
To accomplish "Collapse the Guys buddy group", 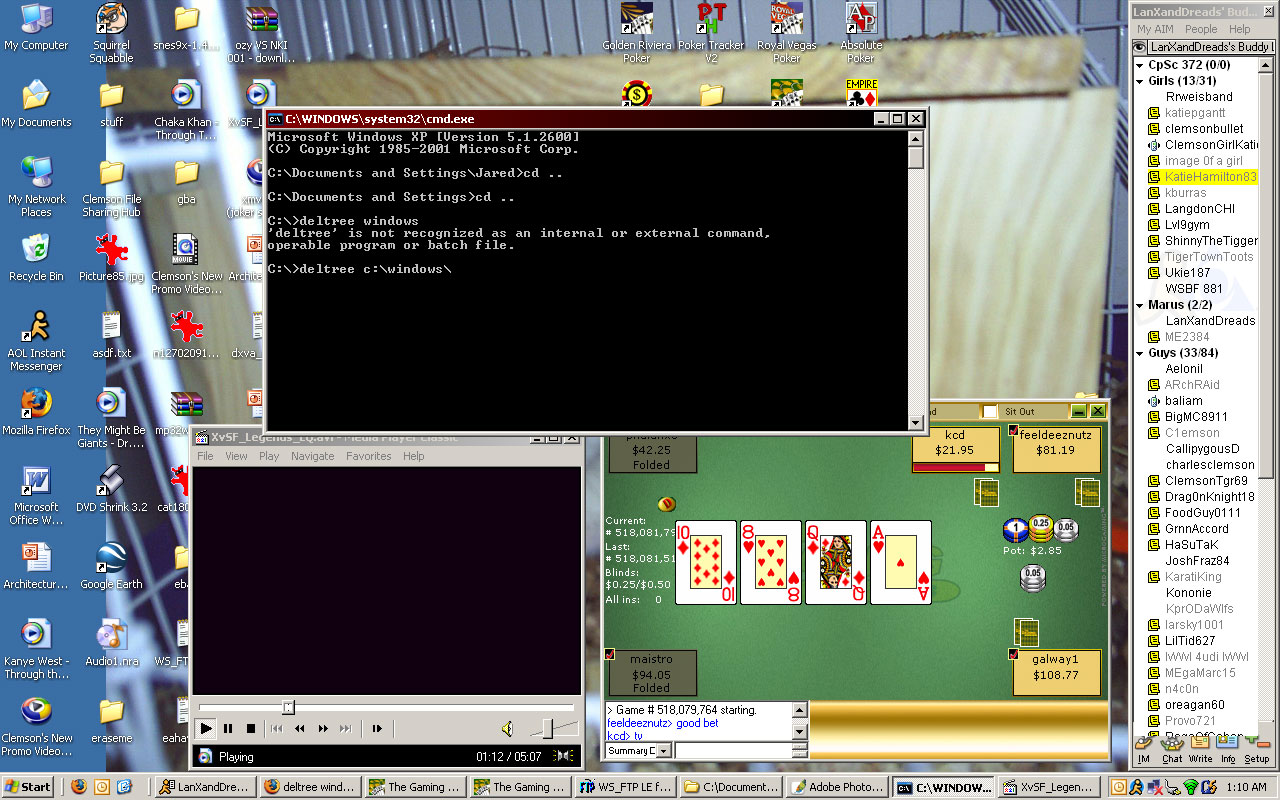I will pyautogui.click(x=1140, y=353).
